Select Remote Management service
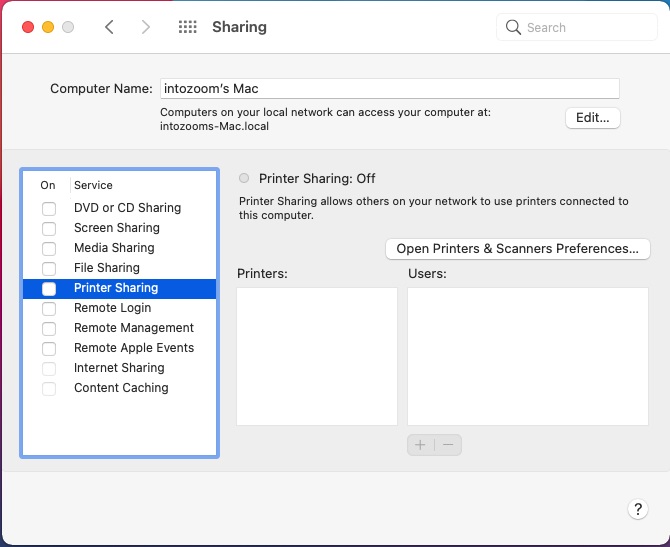Viewport: 670px width, 547px height. point(133,328)
